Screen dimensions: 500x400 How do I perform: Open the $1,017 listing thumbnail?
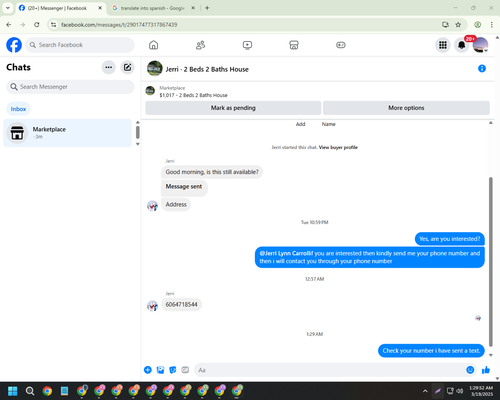150,91
